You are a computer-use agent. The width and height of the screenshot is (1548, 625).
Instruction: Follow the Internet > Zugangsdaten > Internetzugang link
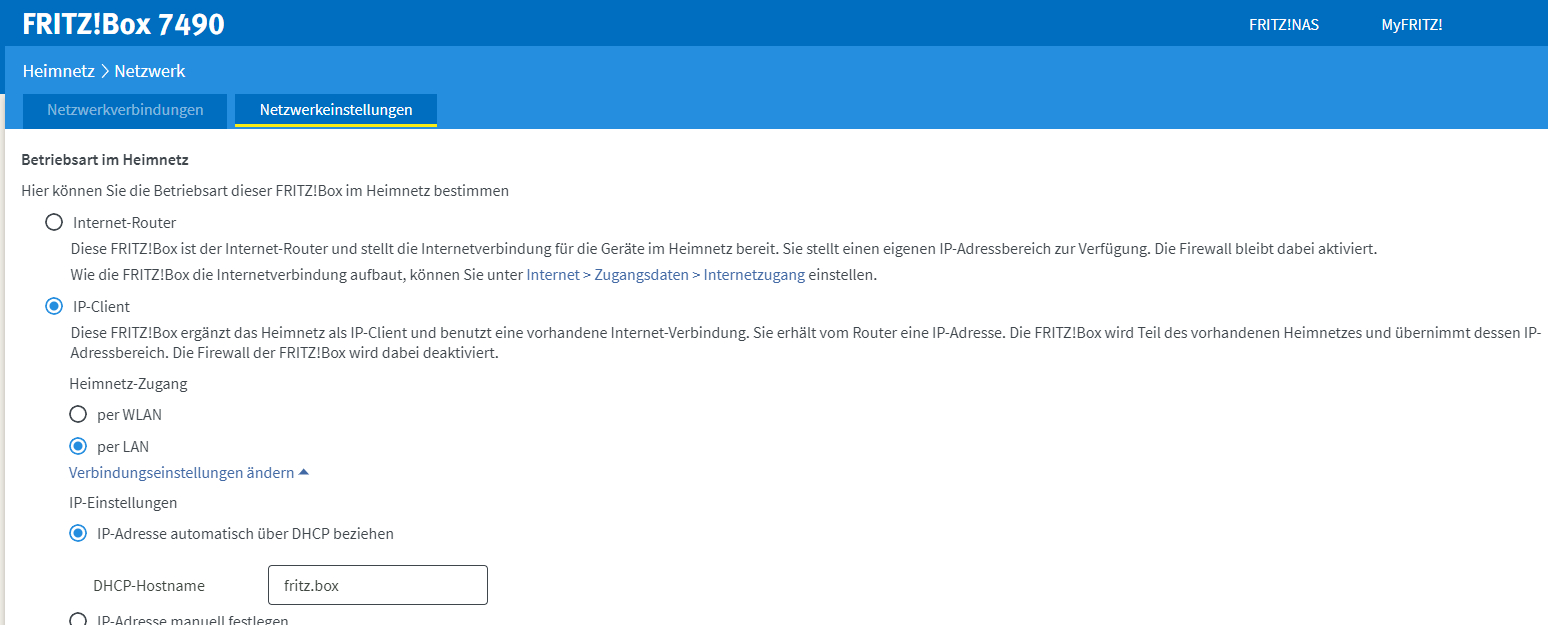(665, 275)
